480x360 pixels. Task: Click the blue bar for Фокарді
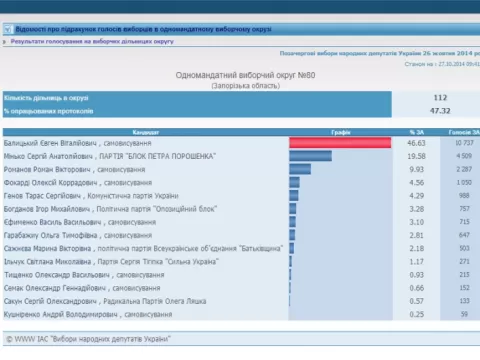point(294,182)
